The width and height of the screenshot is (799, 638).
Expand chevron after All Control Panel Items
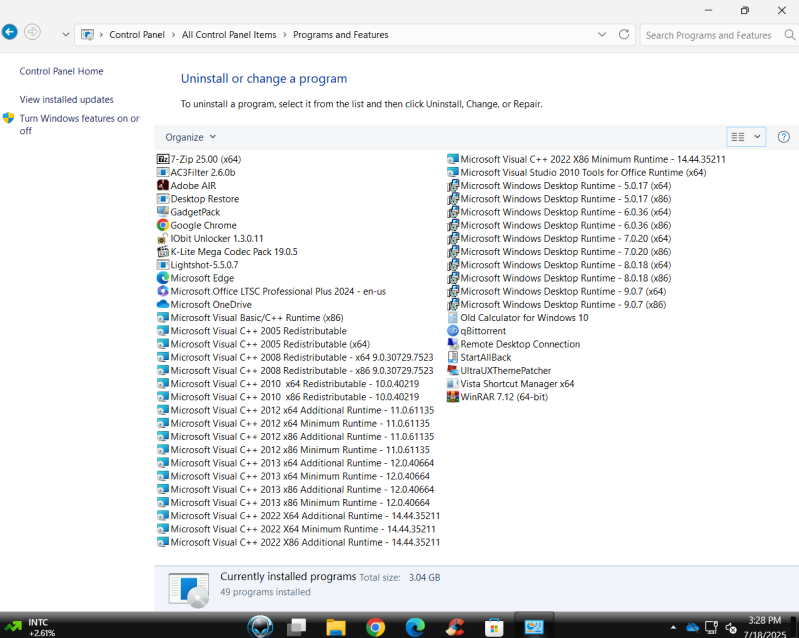284,35
